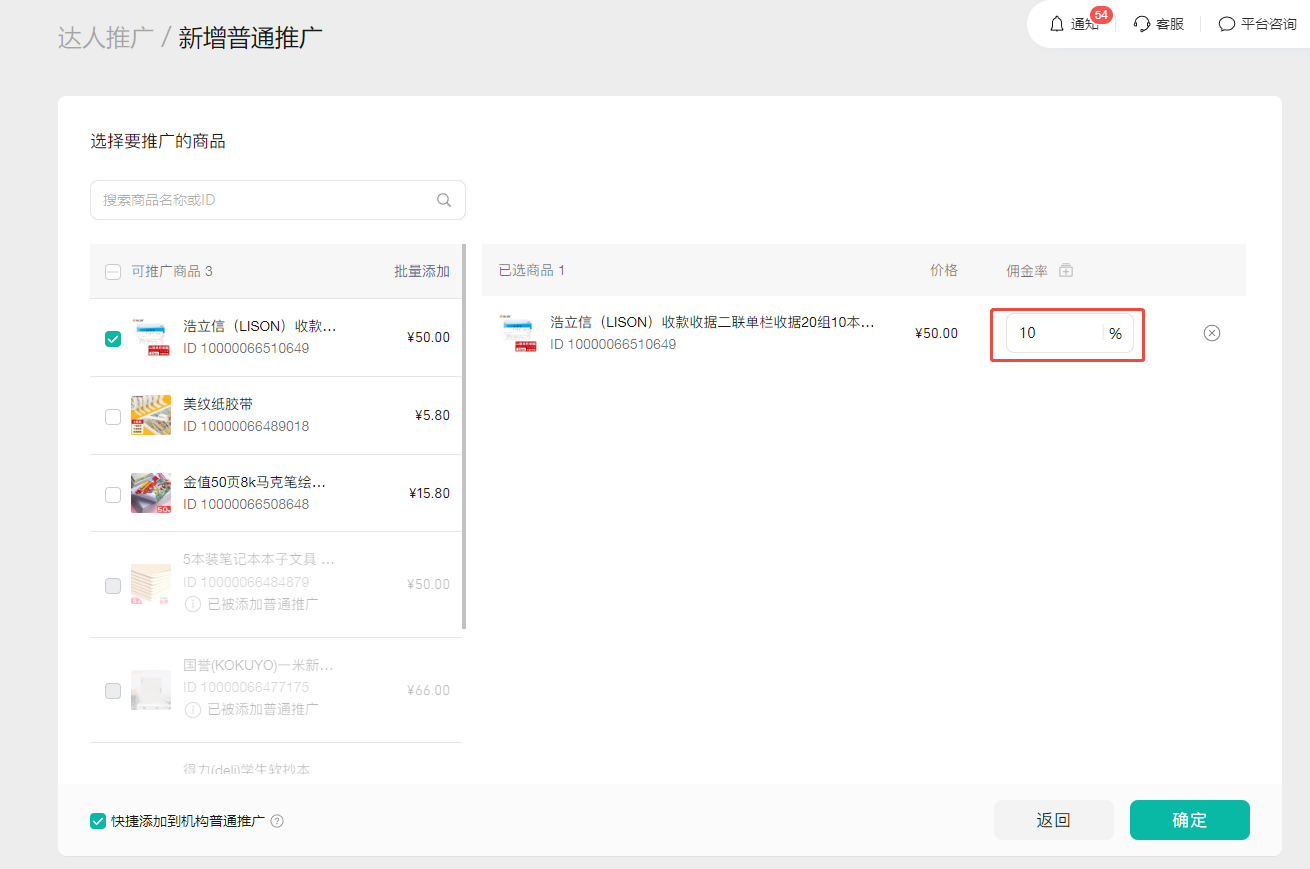Open customer service headset icon
The height and width of the screenshot is (869, 1310).
(1142, 24)
